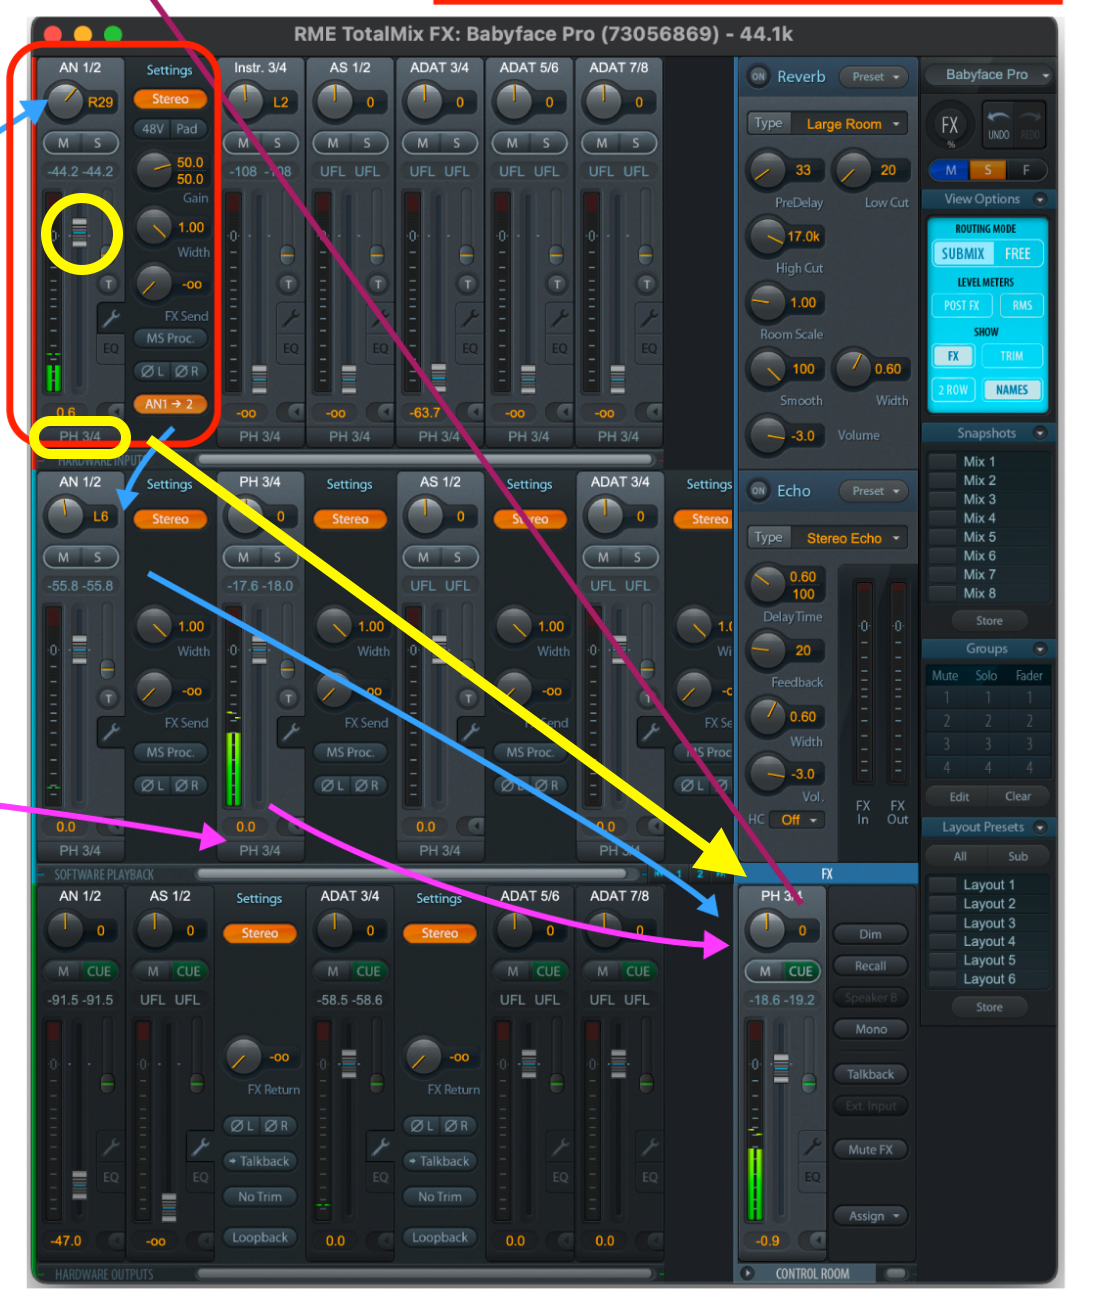Image resolution: width=1112 pixels, height=1310 pixels.
Task: Click the Mute FX button
Action: 870,1150
